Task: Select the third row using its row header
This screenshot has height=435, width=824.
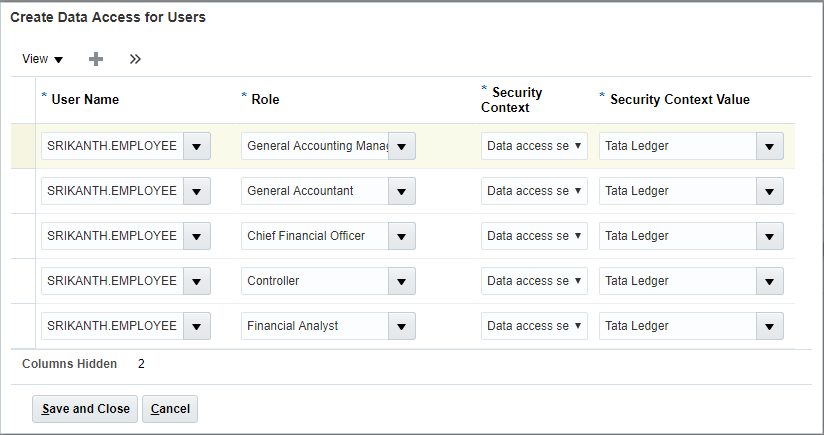Action: 22,236
